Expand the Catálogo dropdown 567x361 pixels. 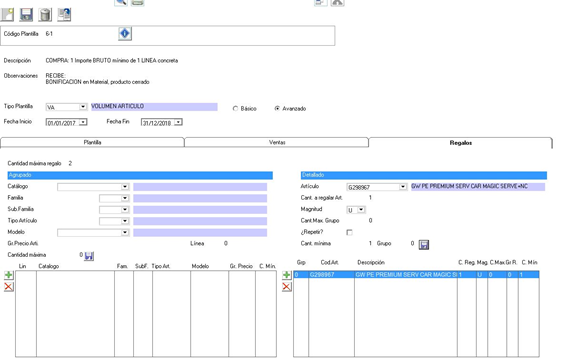pyautogui.click(x=125, y=187)
